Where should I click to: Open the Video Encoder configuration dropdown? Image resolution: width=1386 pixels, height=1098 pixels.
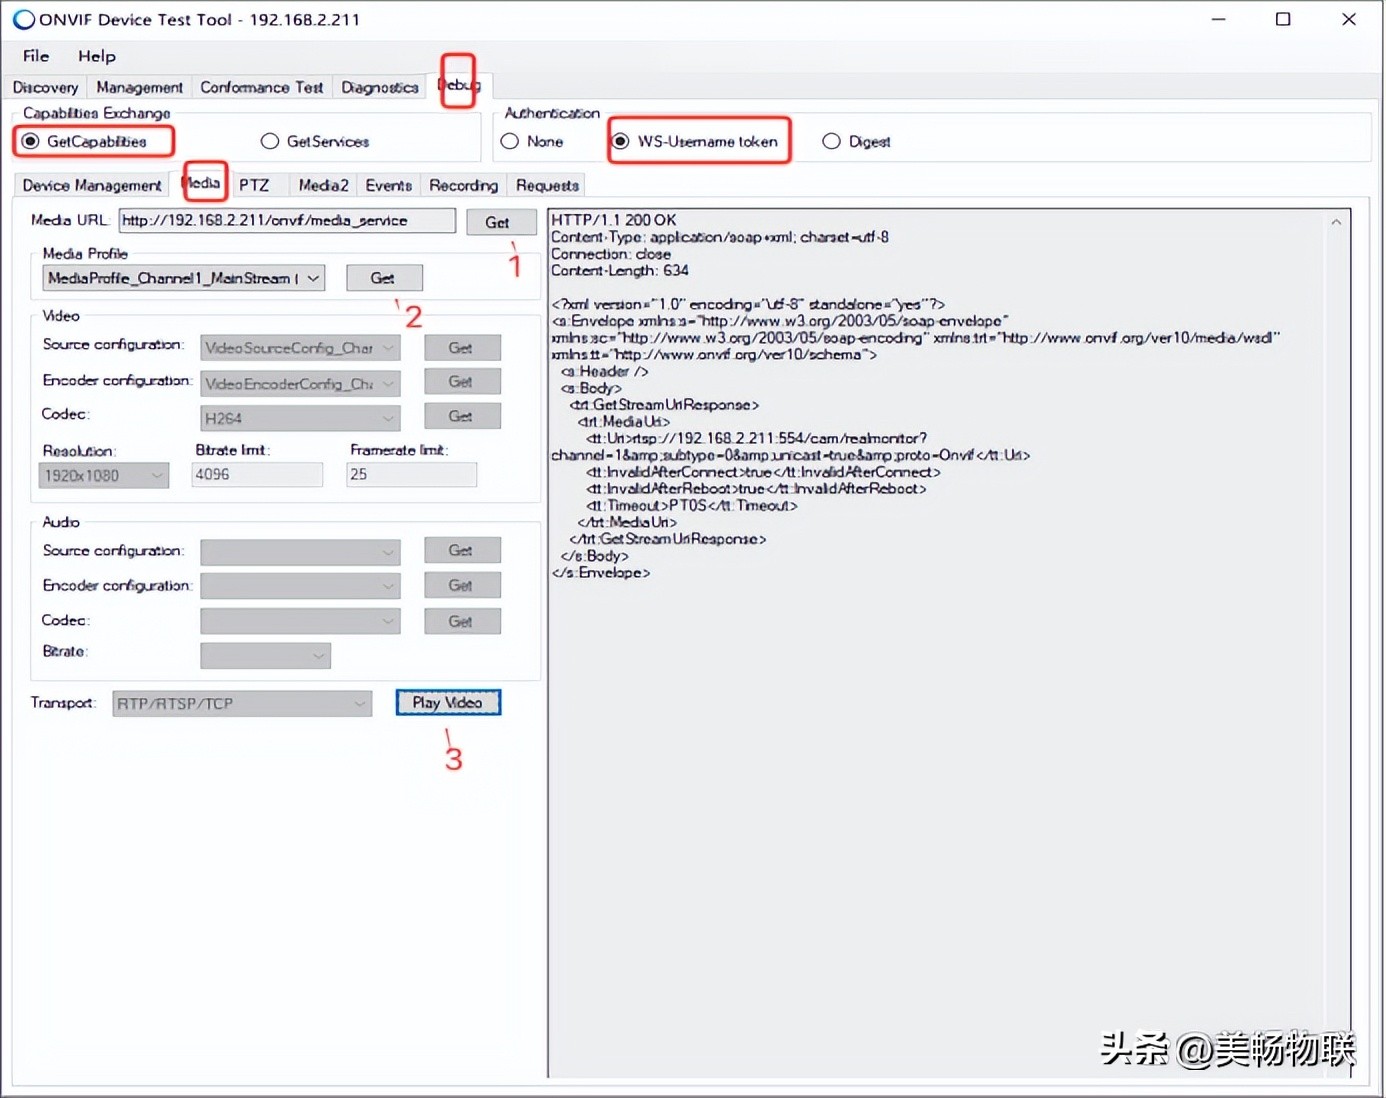click(x=300, y=383)
